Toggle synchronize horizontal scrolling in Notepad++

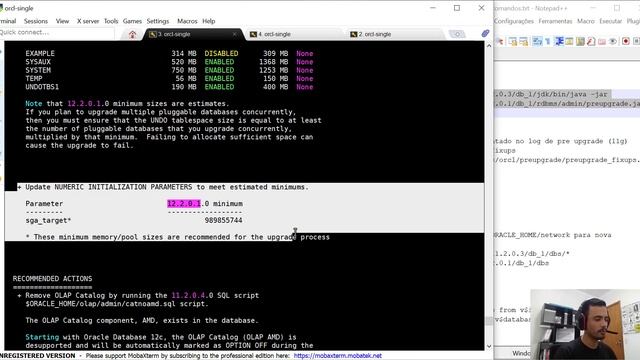[523, 41]
